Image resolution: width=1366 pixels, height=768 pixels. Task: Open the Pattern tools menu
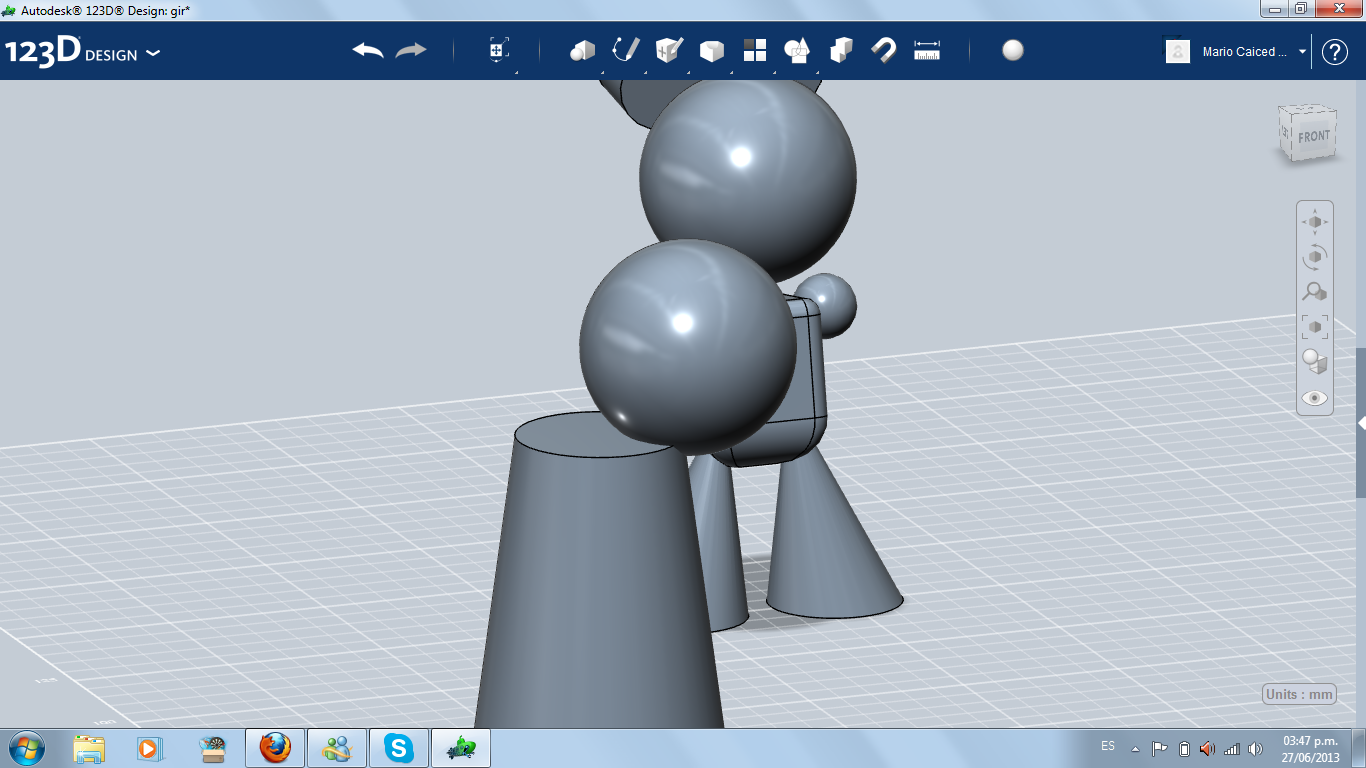coord(755,51)
